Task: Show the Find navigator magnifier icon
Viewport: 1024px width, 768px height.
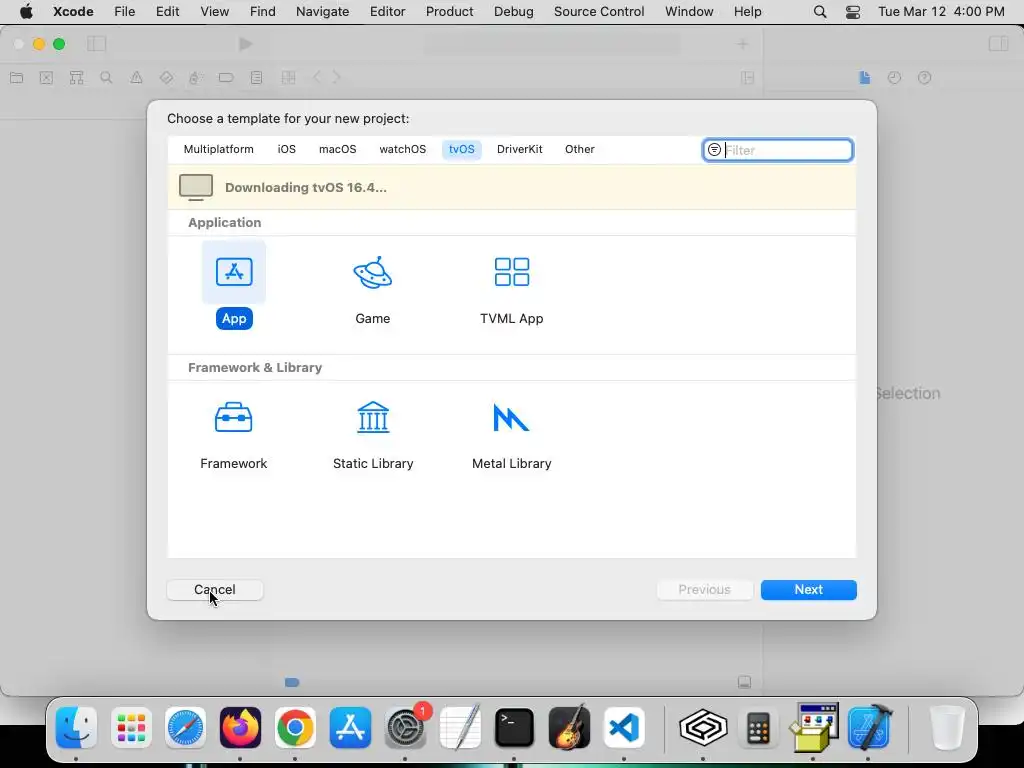Action: coord(106,78)
